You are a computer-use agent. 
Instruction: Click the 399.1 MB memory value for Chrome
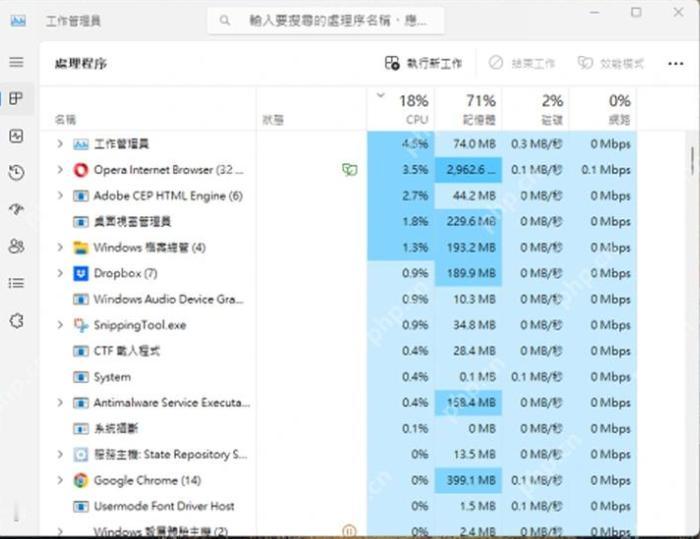(x=468, y=480)
